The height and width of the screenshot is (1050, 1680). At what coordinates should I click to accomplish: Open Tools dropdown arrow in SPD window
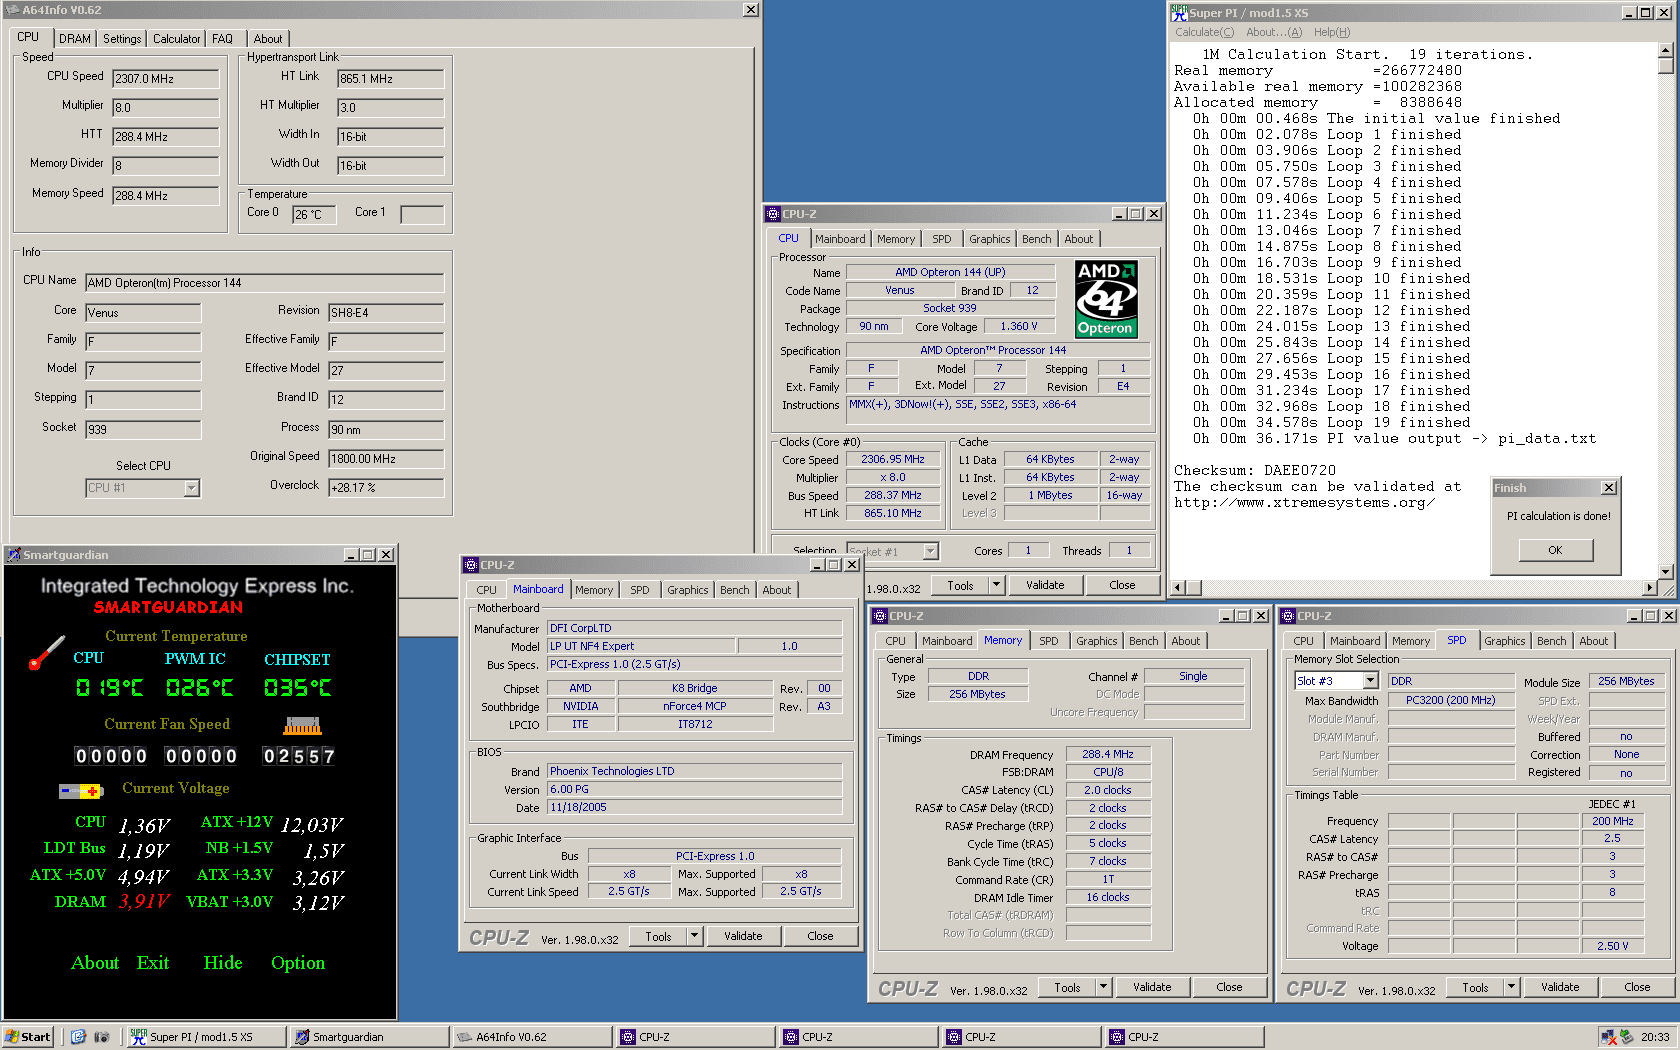(x=1511, y=987)
